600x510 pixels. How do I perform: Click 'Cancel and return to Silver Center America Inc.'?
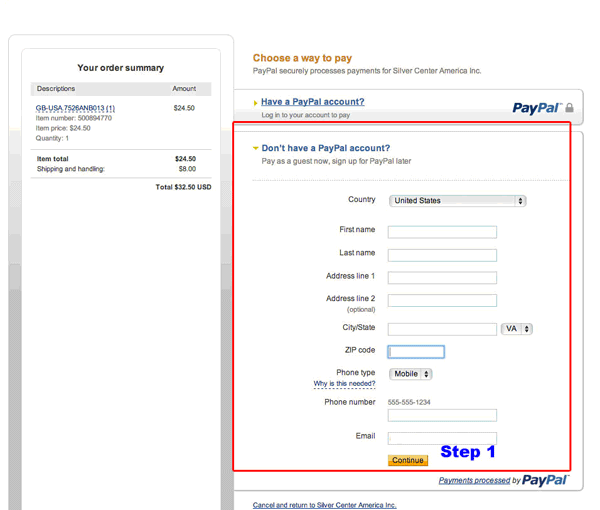click(324, 505)
